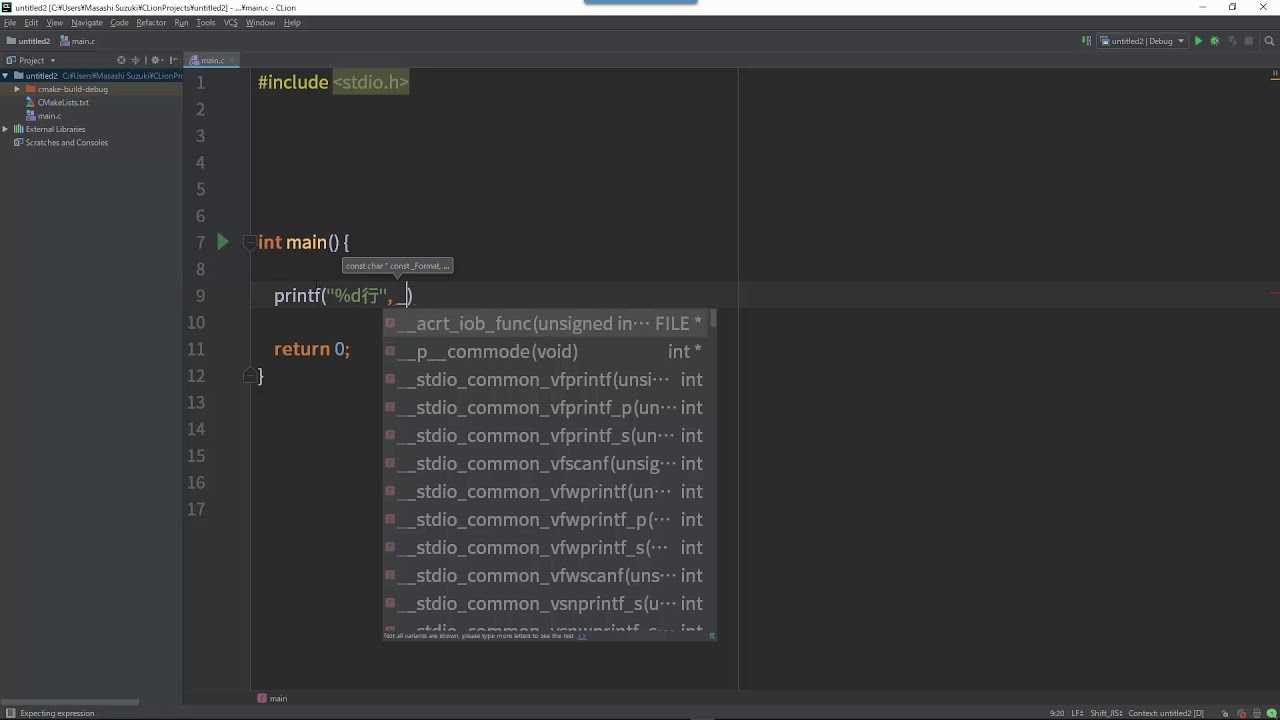
Task: Change the Shift_JIS file encoding
Action: click(1107, 713)
